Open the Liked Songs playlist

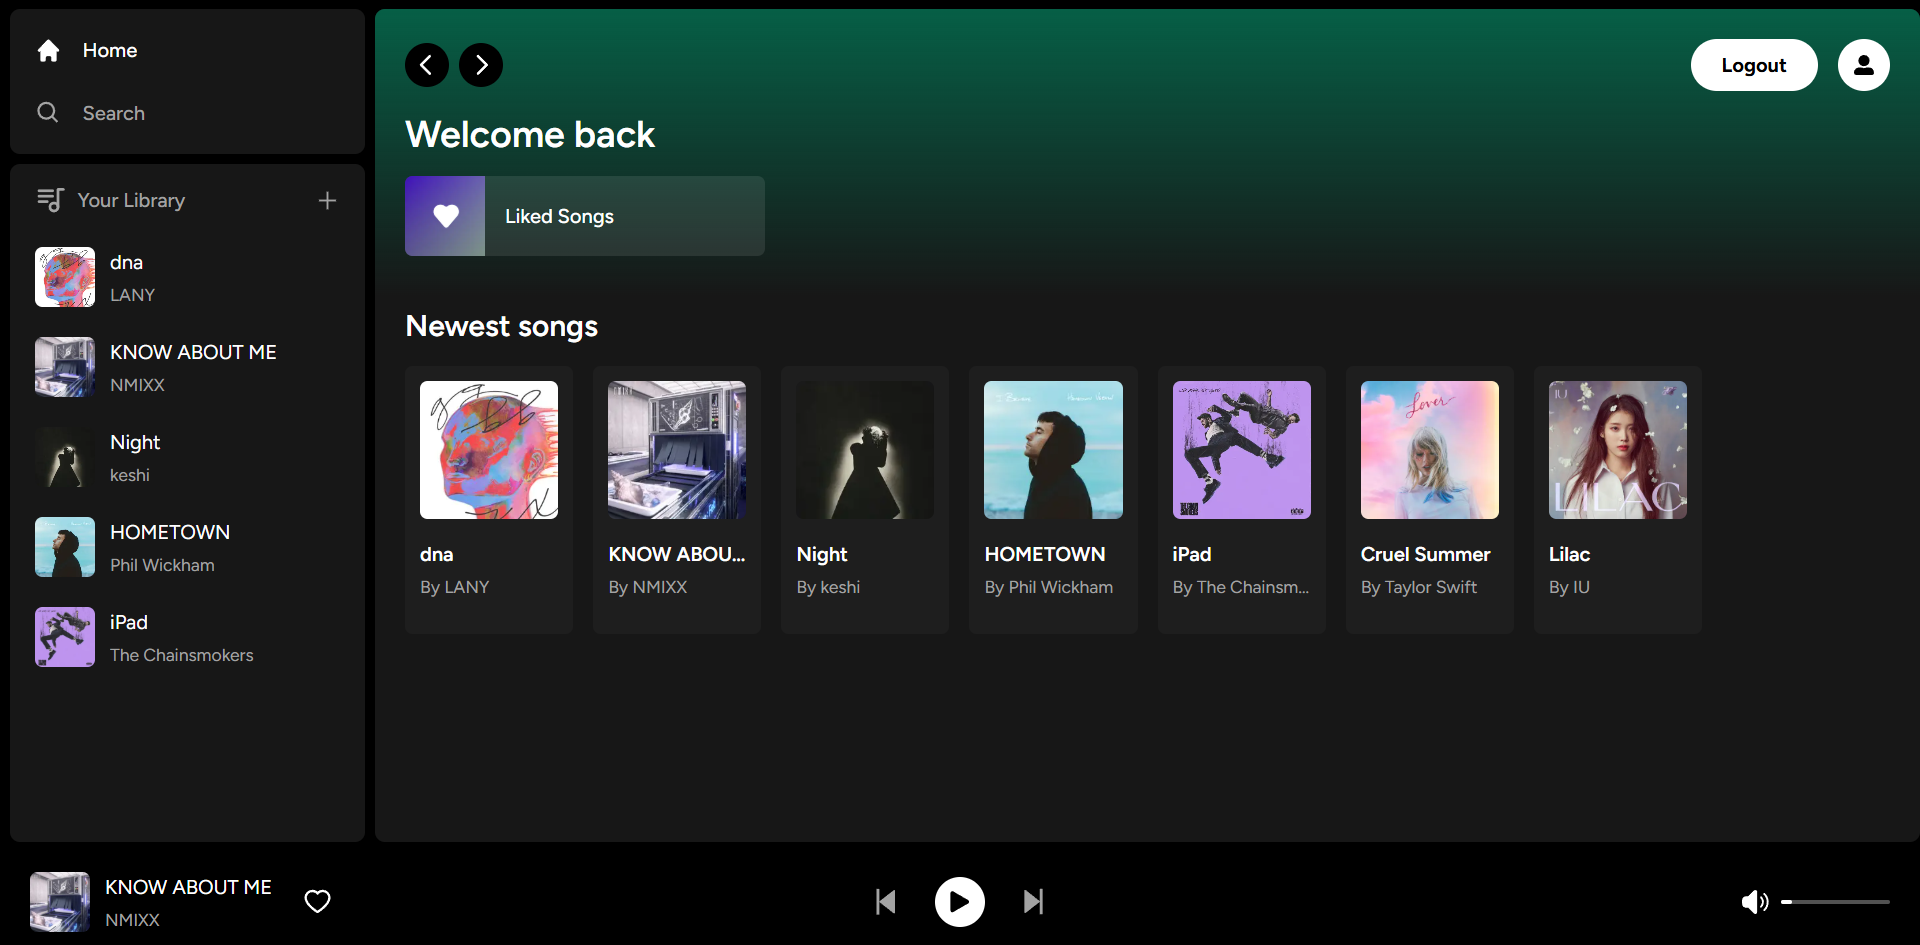585,216
